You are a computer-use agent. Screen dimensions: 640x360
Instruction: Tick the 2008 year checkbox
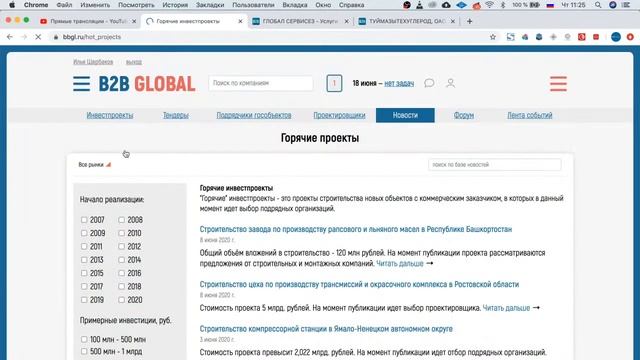click(x=121, y=220)
